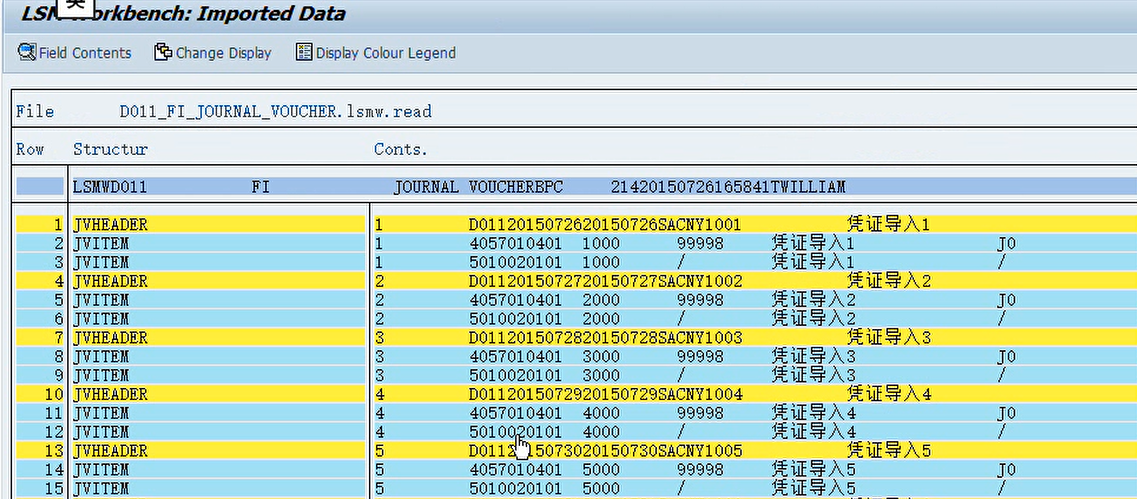Image resolution: width=1137 pixels, height=499 pixels.
Task: Click contents D0112015072720150727SACNY1002
Action: tap(605, 281)
